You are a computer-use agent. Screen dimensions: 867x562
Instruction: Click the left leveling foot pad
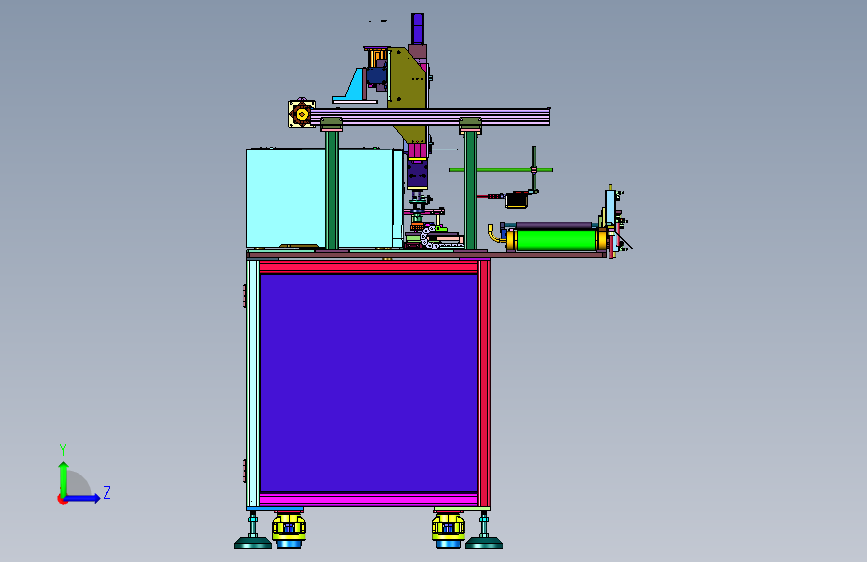point(253,543)
